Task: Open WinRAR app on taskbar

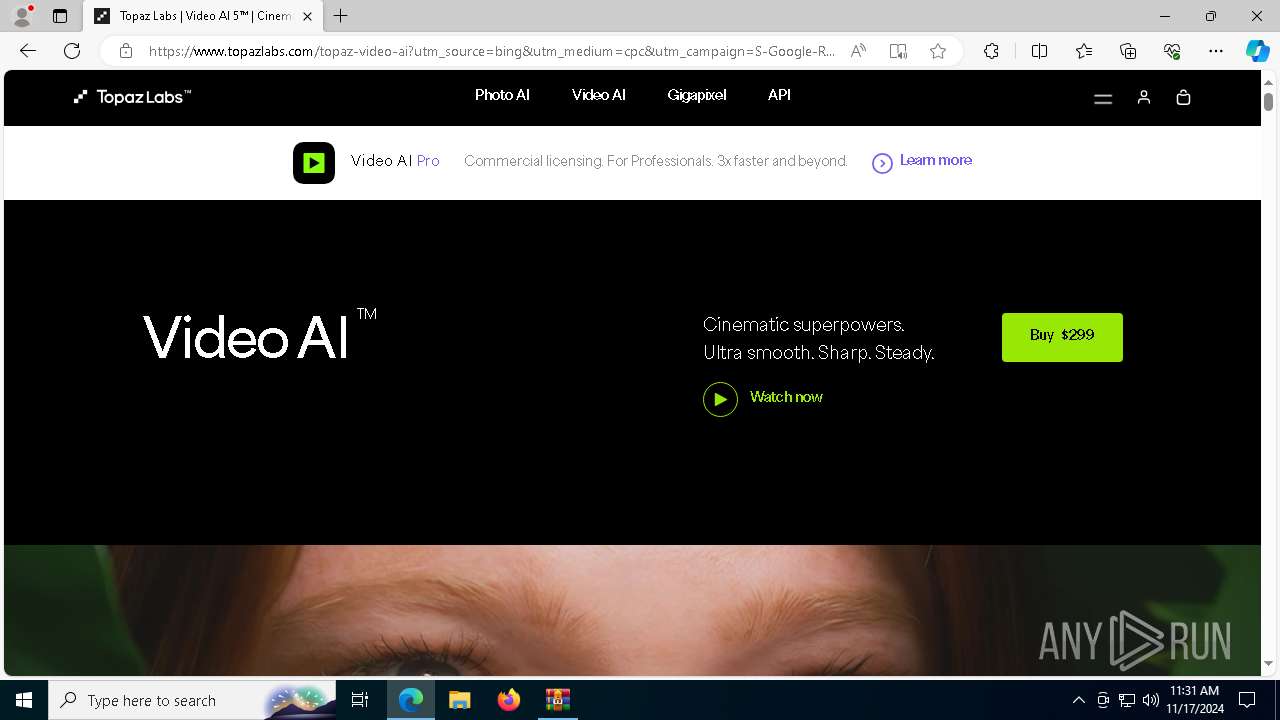Action: point(557,700)
